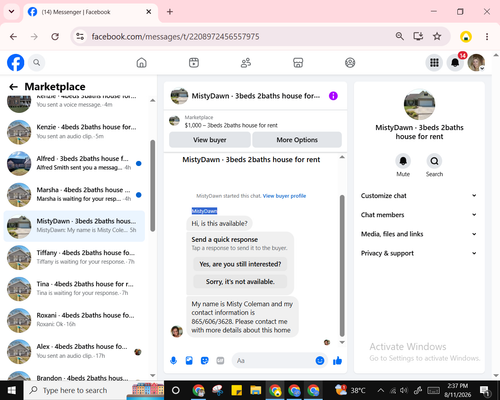Open the View buyer profile link

284,196
